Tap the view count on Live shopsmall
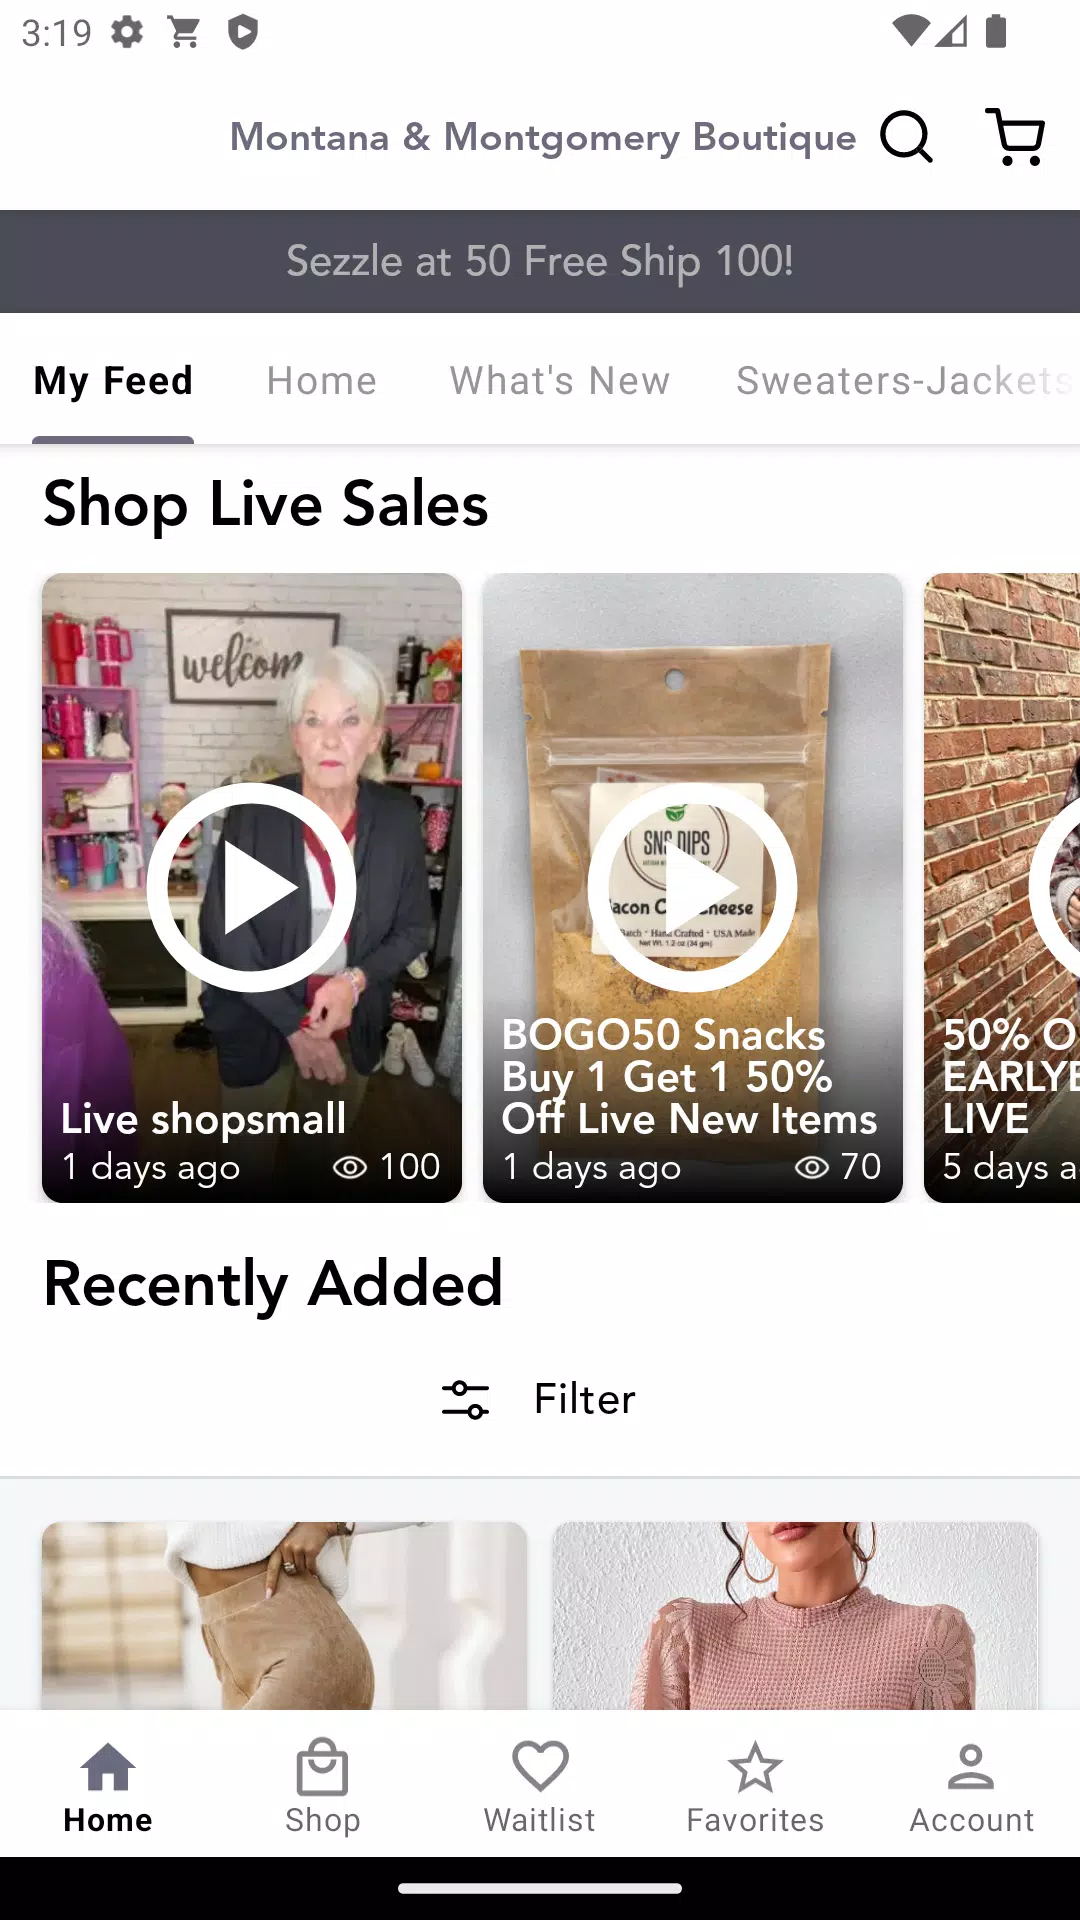 coord(387,1167)
